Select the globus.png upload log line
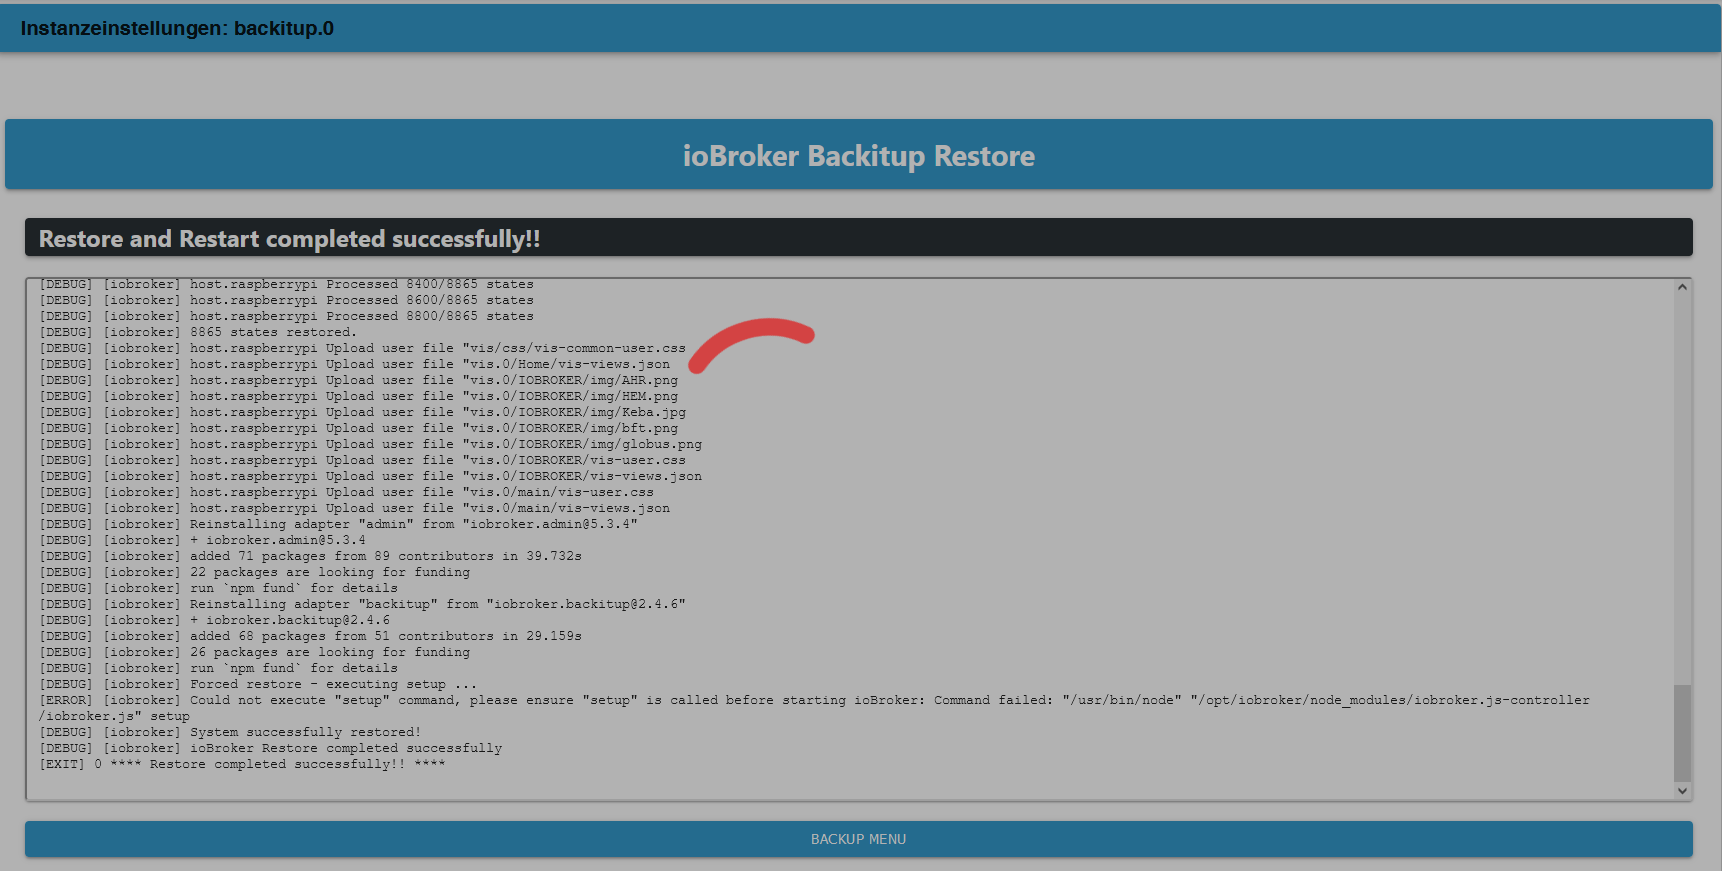The image size is (1722, 871). pos(371,444)
